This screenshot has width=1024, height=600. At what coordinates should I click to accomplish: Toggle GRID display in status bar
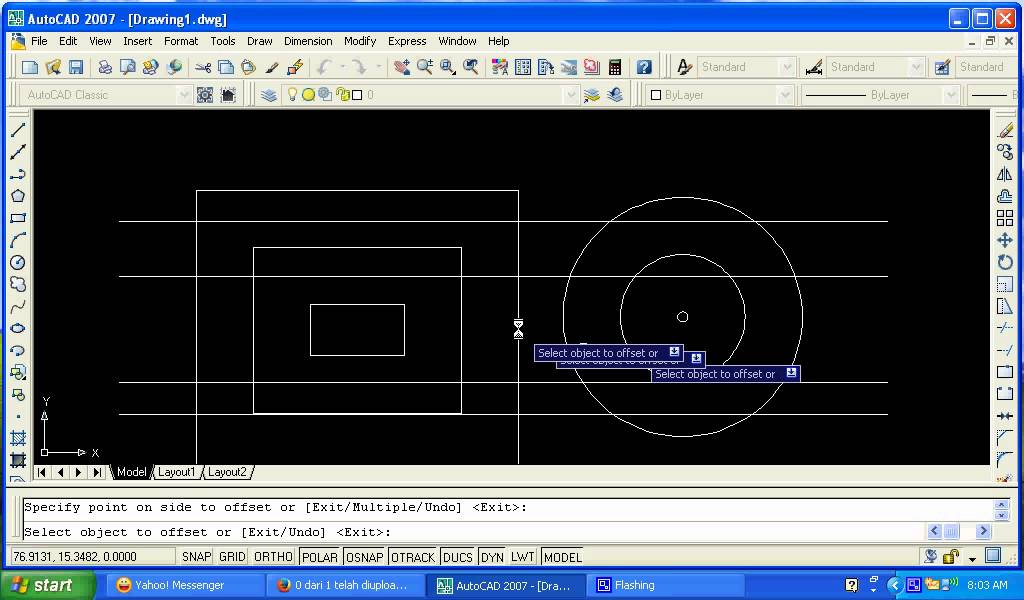point(232,557)
